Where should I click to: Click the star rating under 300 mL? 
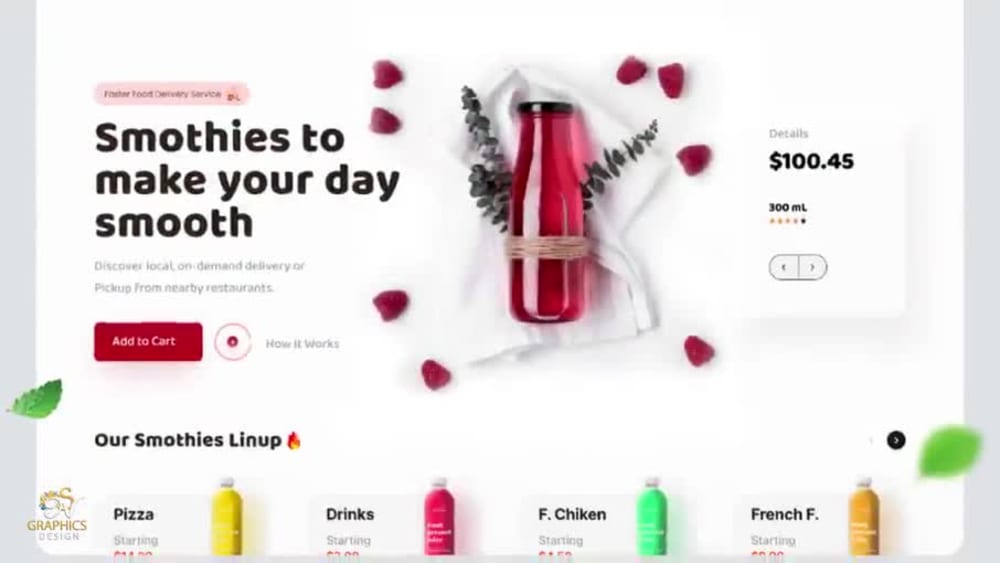(x=788, y=221)
